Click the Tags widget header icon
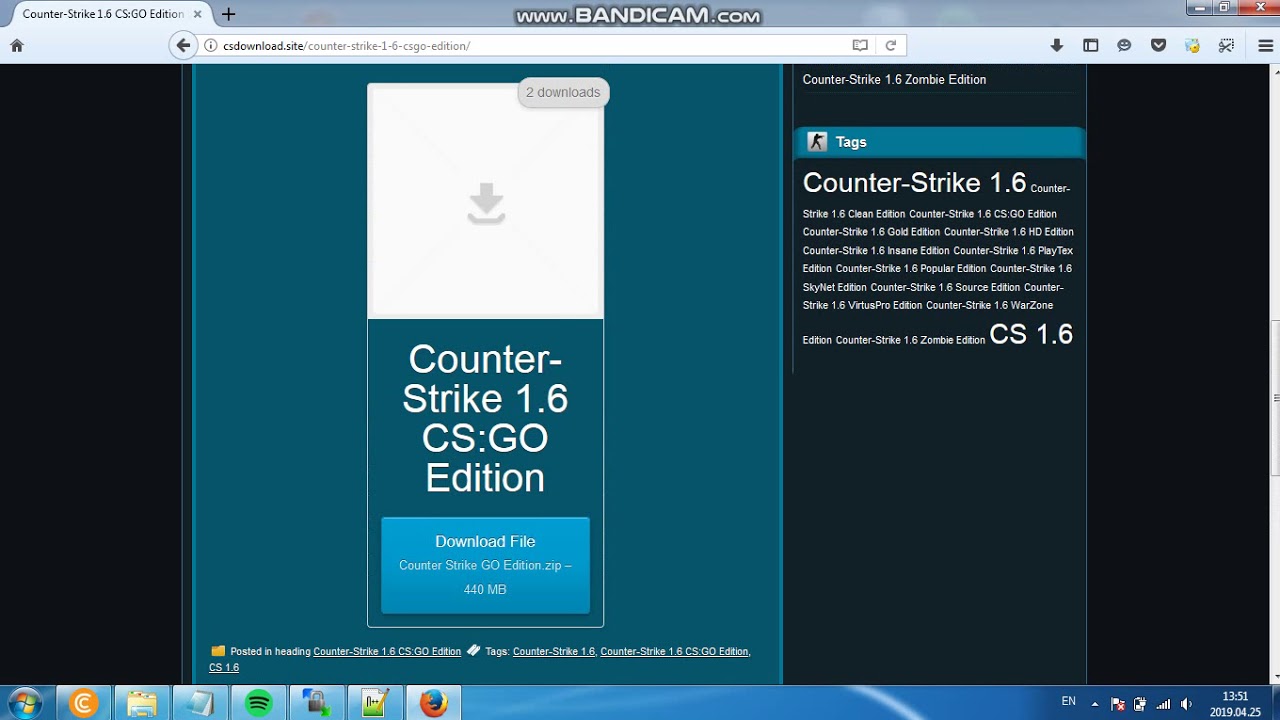Screen dimensions: 1280x720 (817, 142)
